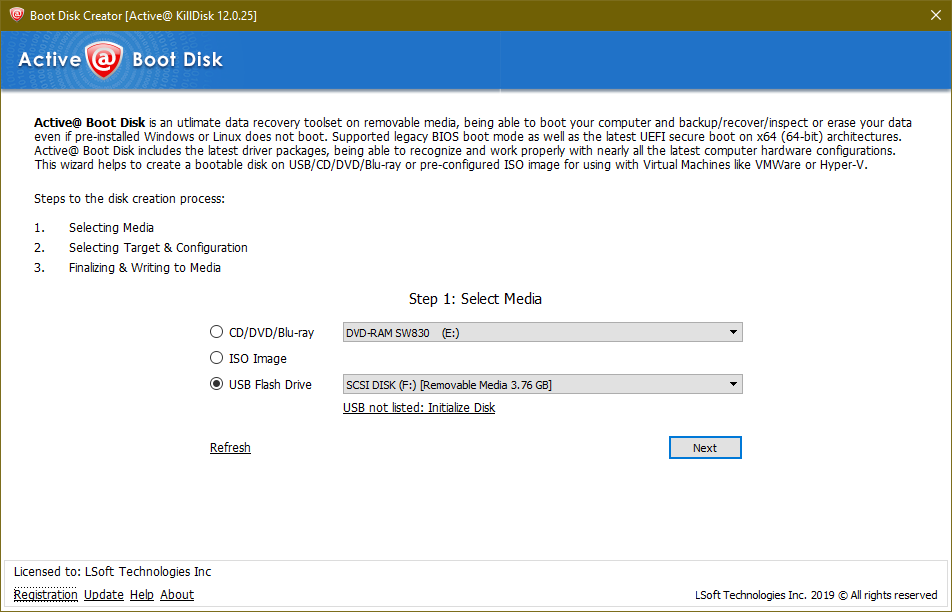
Task: Click the arrow on the USB disk selector
Action: (734, 383)
